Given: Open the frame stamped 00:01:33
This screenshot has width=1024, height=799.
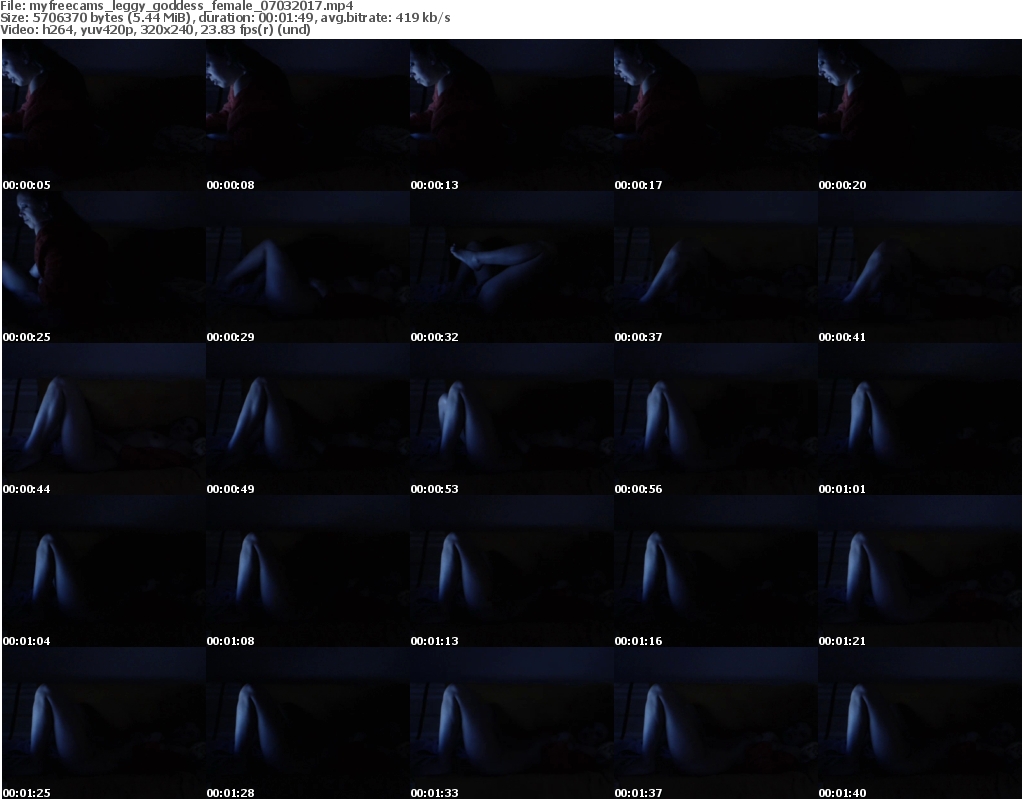Looking at the screenshot, I should pyautogui.click(x=511, y=723).
